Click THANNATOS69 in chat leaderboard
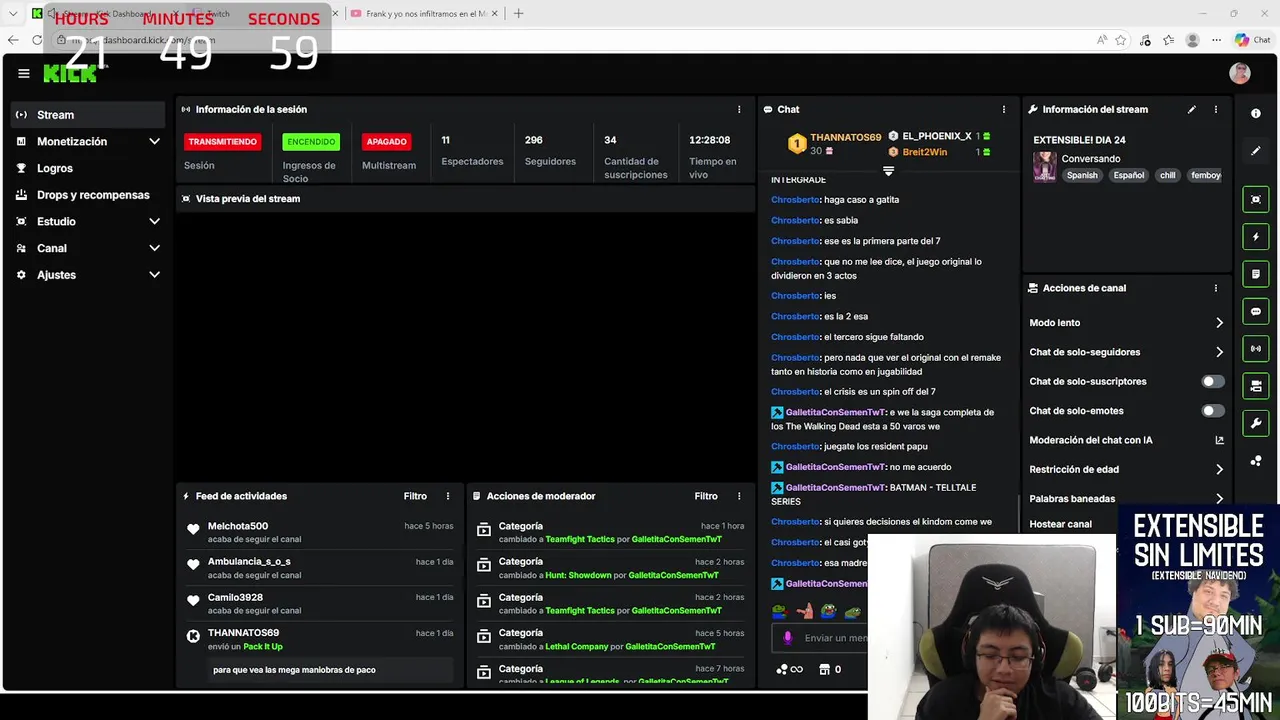This screenshot has width=1280, height=720. [x=845, y=137]
